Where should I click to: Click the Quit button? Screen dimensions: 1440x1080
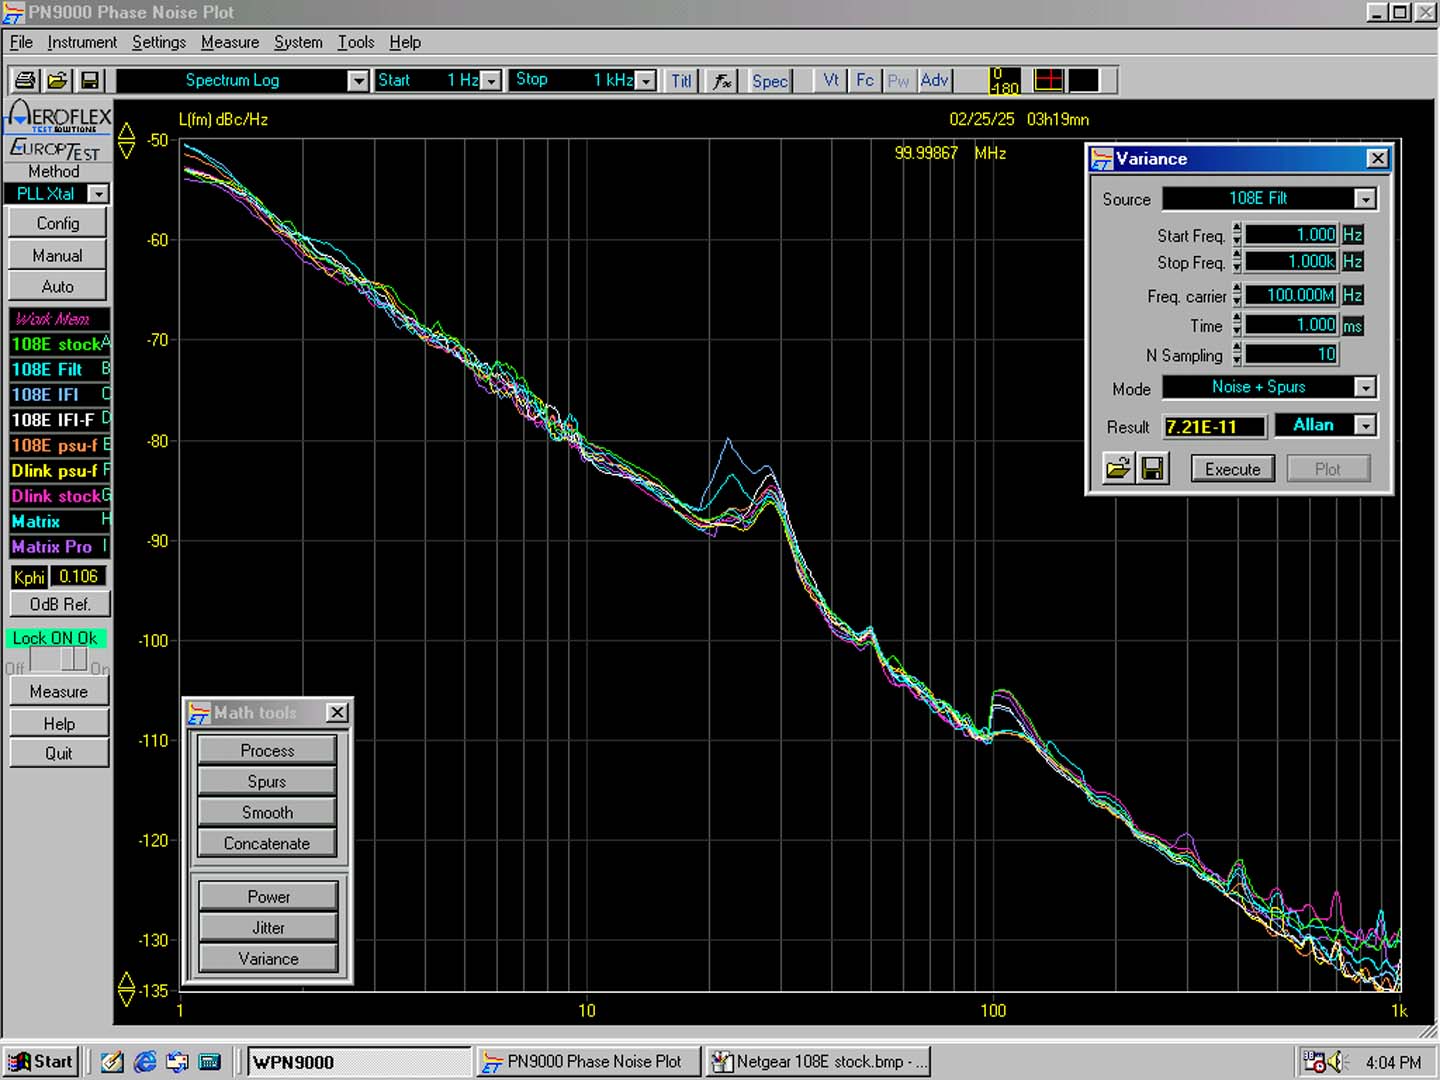(x=58, y=753)
